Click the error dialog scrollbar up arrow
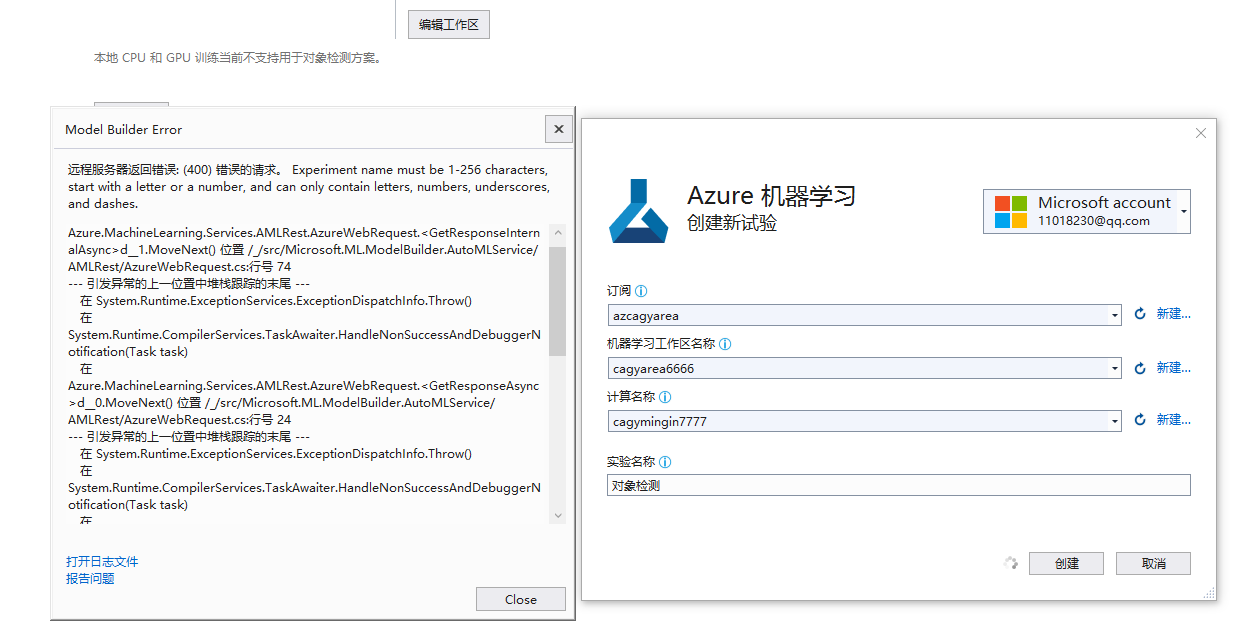This screenshot has height=636, width=1234. pyautogui.click(x=558, y=235)
